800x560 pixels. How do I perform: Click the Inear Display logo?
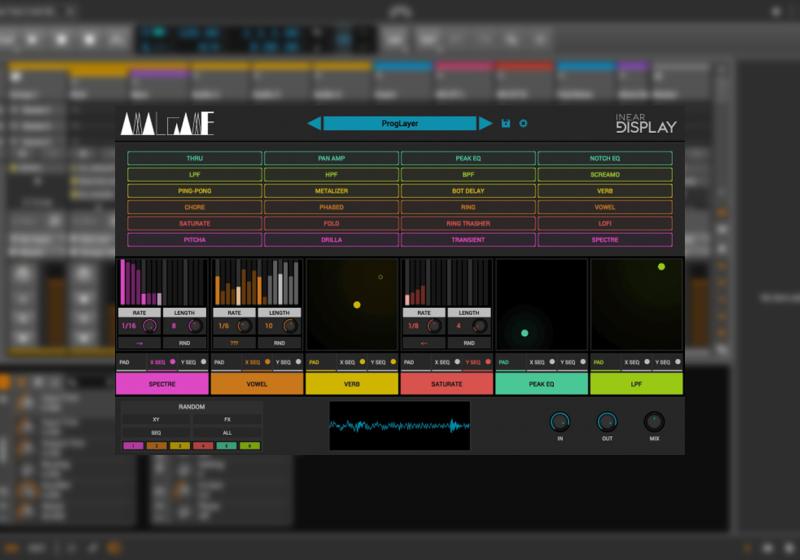tap(645, 125)
